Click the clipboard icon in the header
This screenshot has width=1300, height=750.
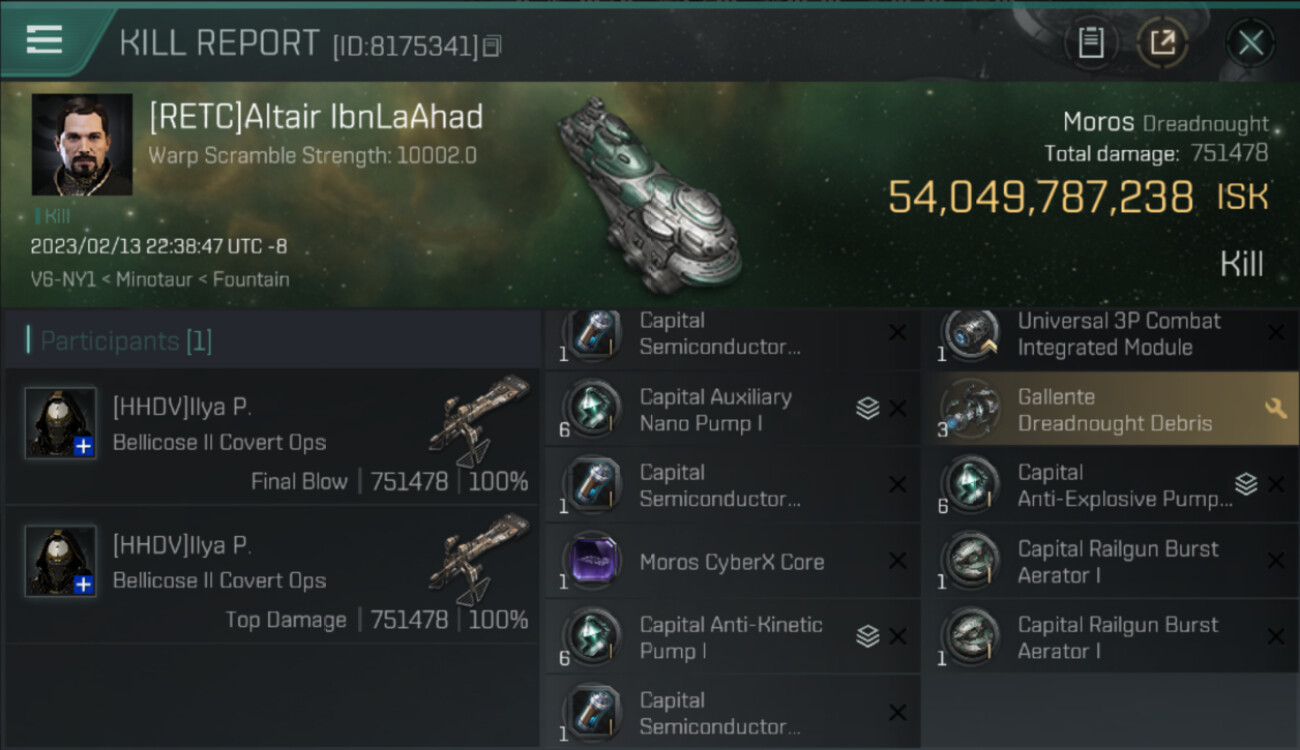click(1090, 43)
